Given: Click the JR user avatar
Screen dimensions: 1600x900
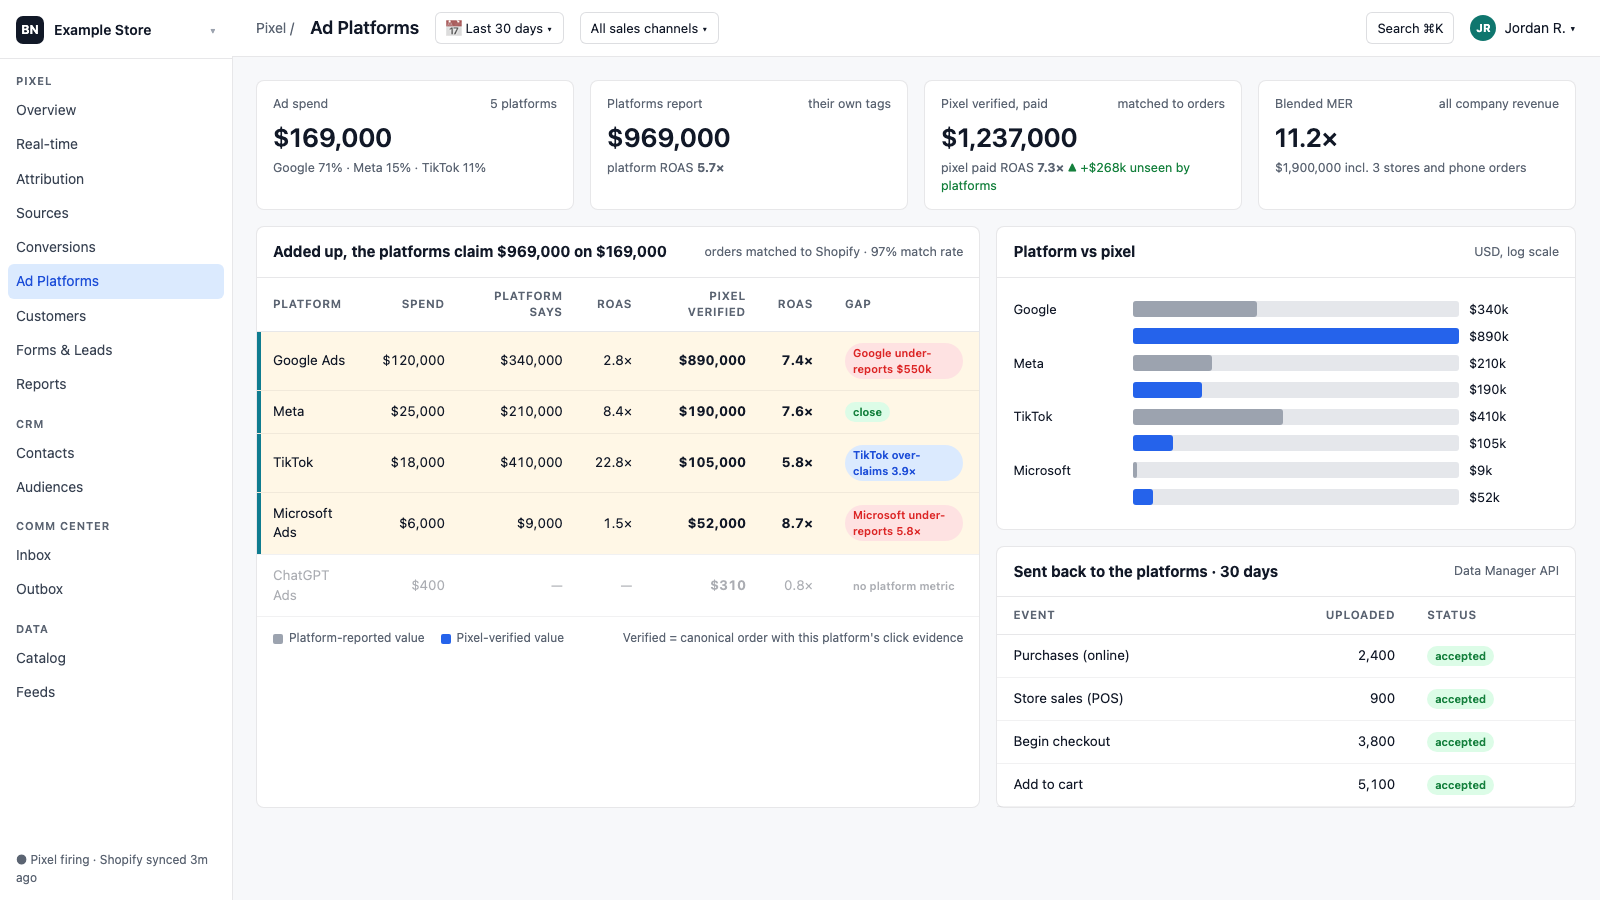Looking at the screenshot, I should tap(1483, 28).
